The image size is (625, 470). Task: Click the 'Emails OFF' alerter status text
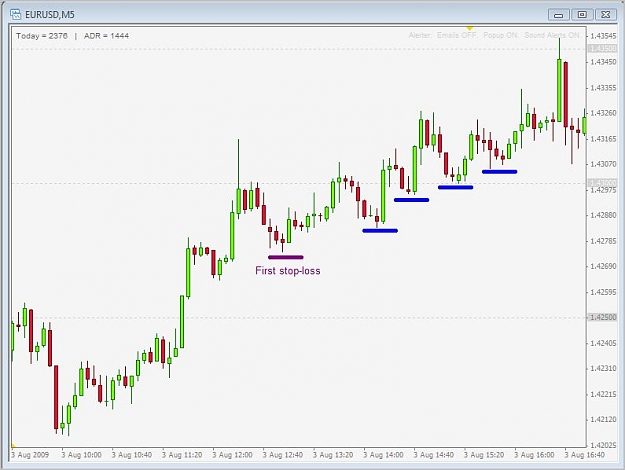(x=457, y=35)
